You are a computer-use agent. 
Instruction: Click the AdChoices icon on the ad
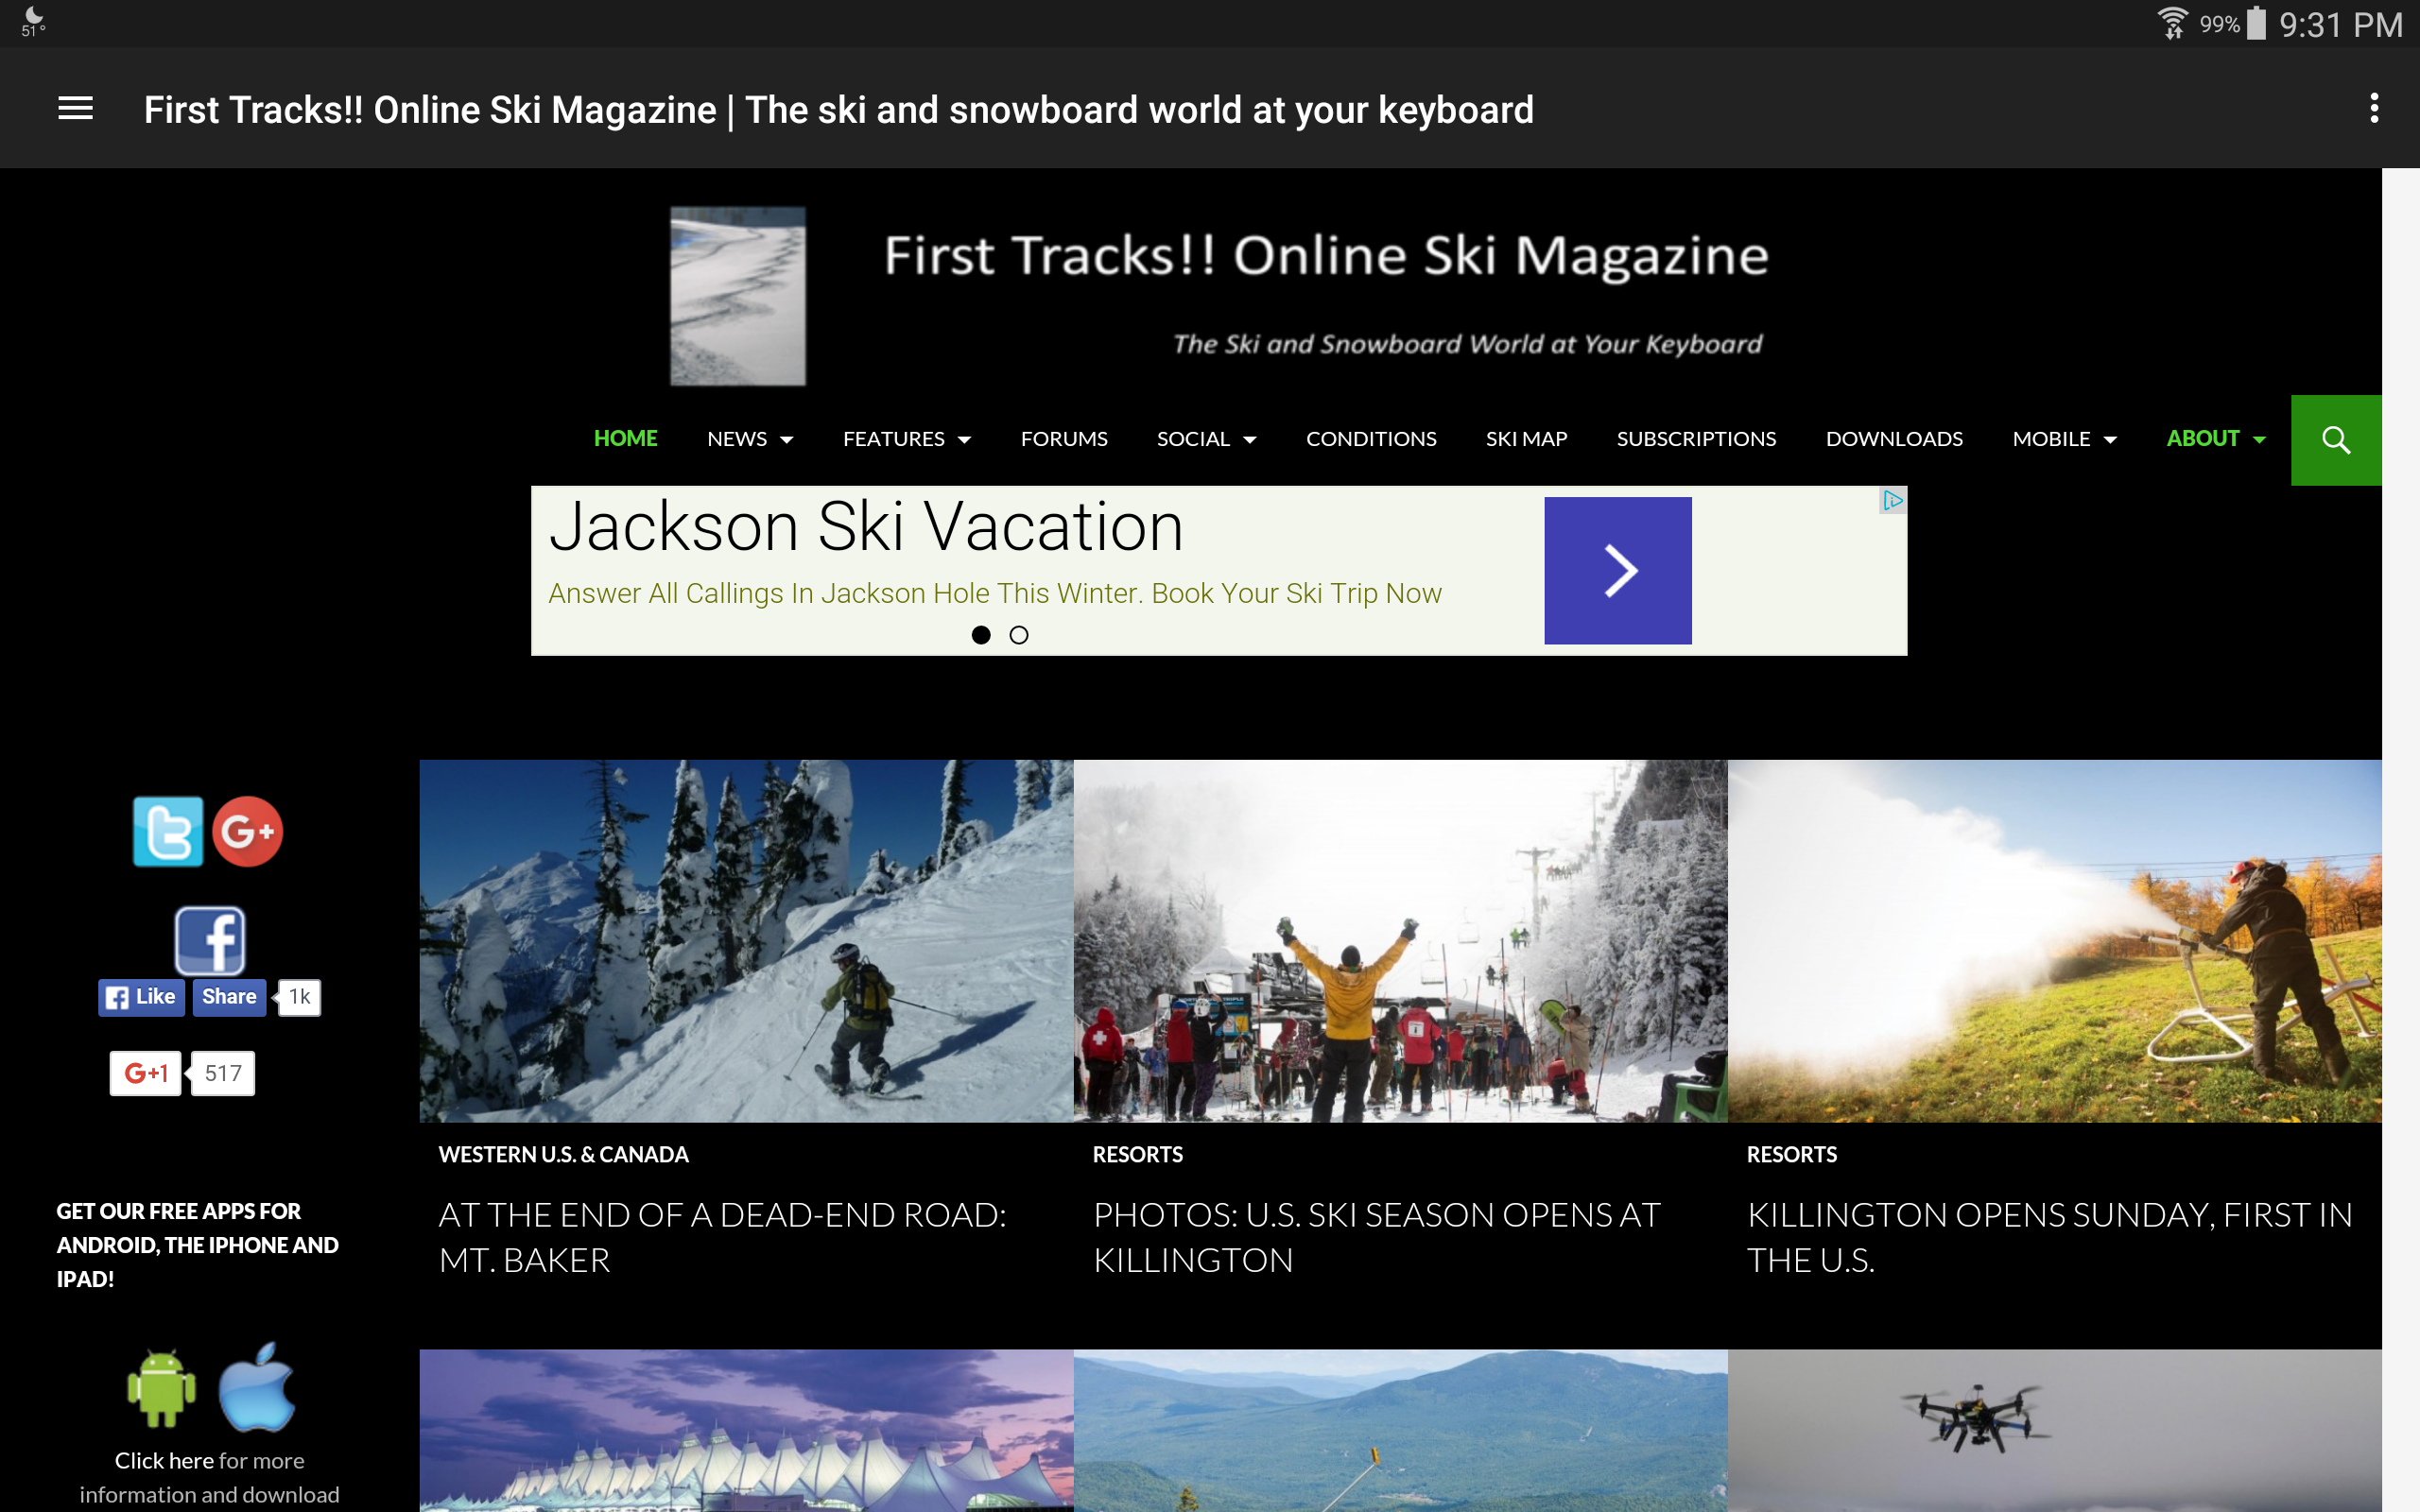(x=1893, y=500)
